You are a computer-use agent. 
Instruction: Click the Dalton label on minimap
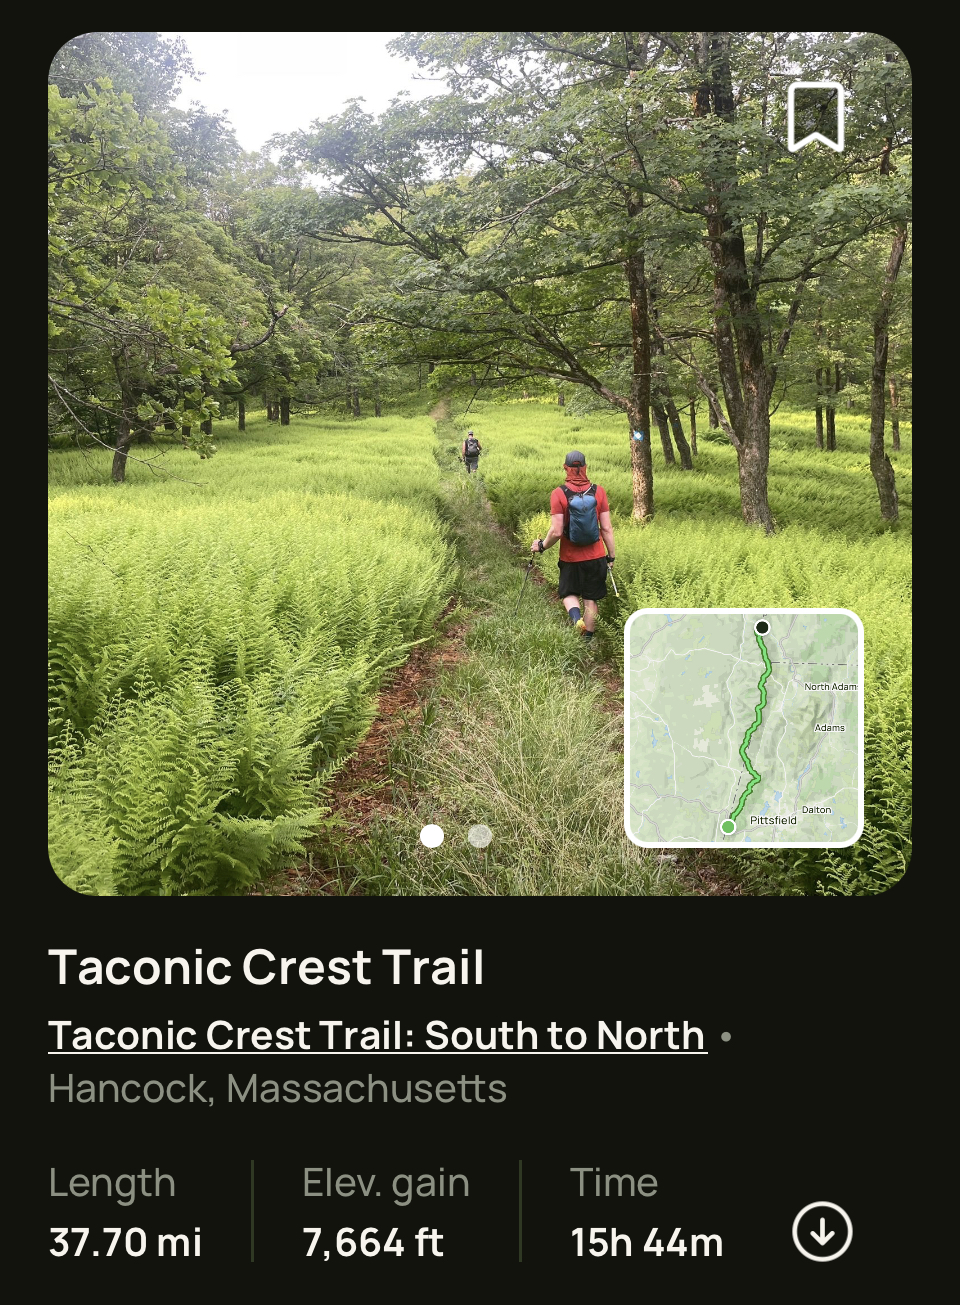(x=816, y=810)
